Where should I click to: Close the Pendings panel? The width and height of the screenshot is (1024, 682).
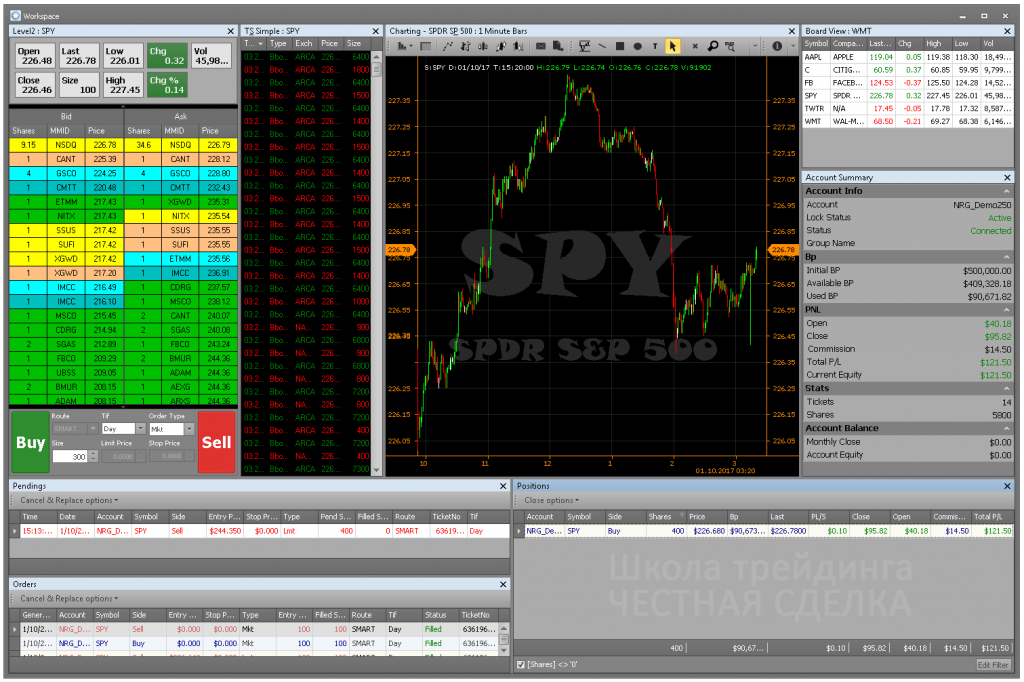coord(503,486)
